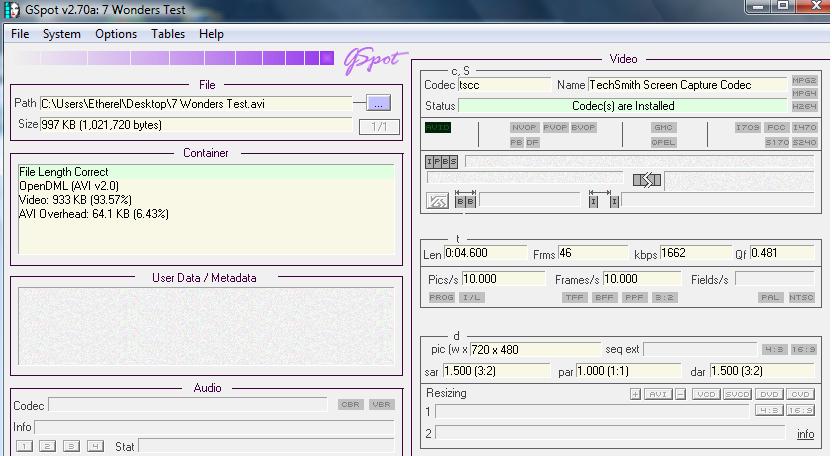832x456 pixels.
Task: Click the IPBS frame types icon
Action: (441, 161)
